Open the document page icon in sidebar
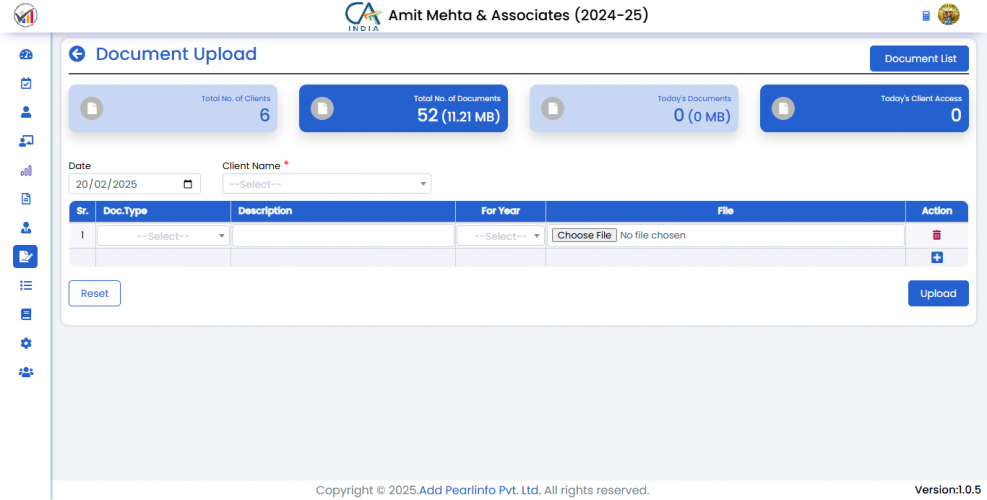This screenshot has width=987, height=500. 26,199
